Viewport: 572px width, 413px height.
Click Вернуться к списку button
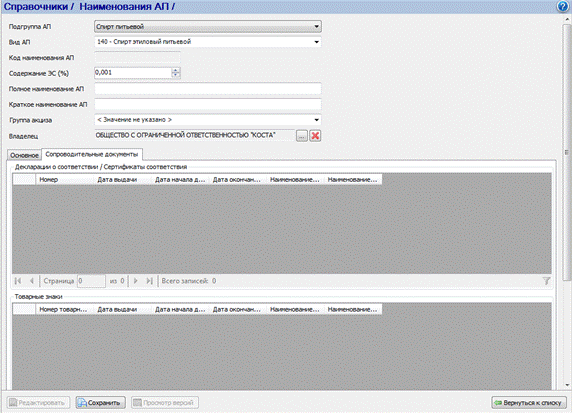(529, 403)
